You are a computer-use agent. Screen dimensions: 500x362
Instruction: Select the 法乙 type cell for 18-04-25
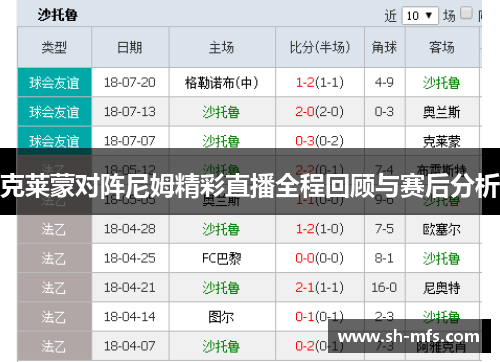(x=54, y=258)
